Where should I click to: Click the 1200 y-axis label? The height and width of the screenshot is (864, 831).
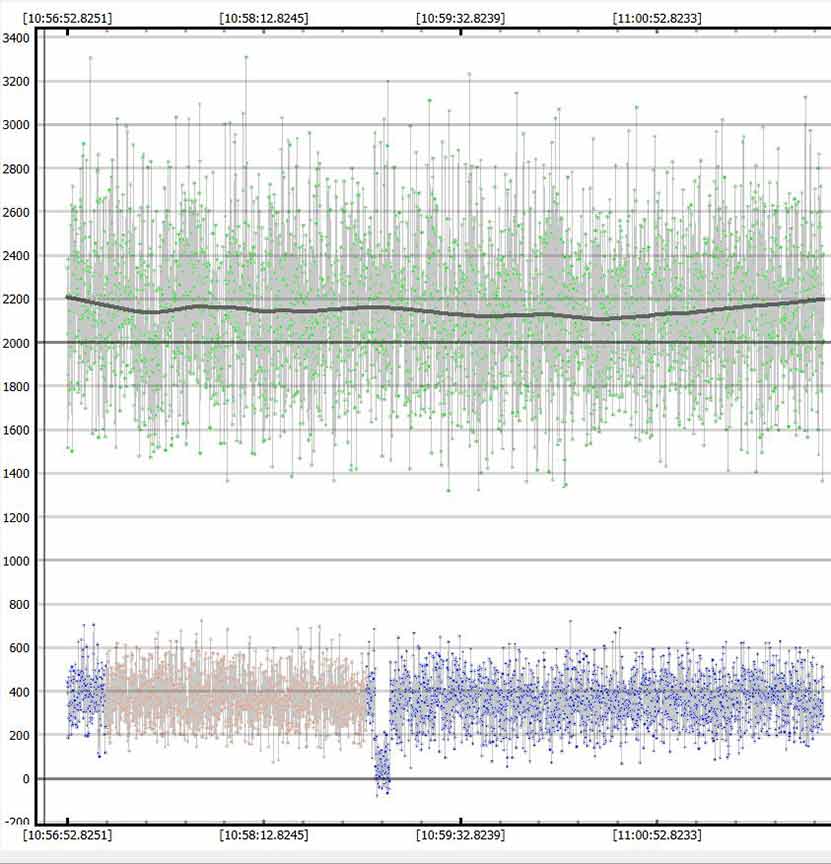pyautogui.click(x=16, y=517)
